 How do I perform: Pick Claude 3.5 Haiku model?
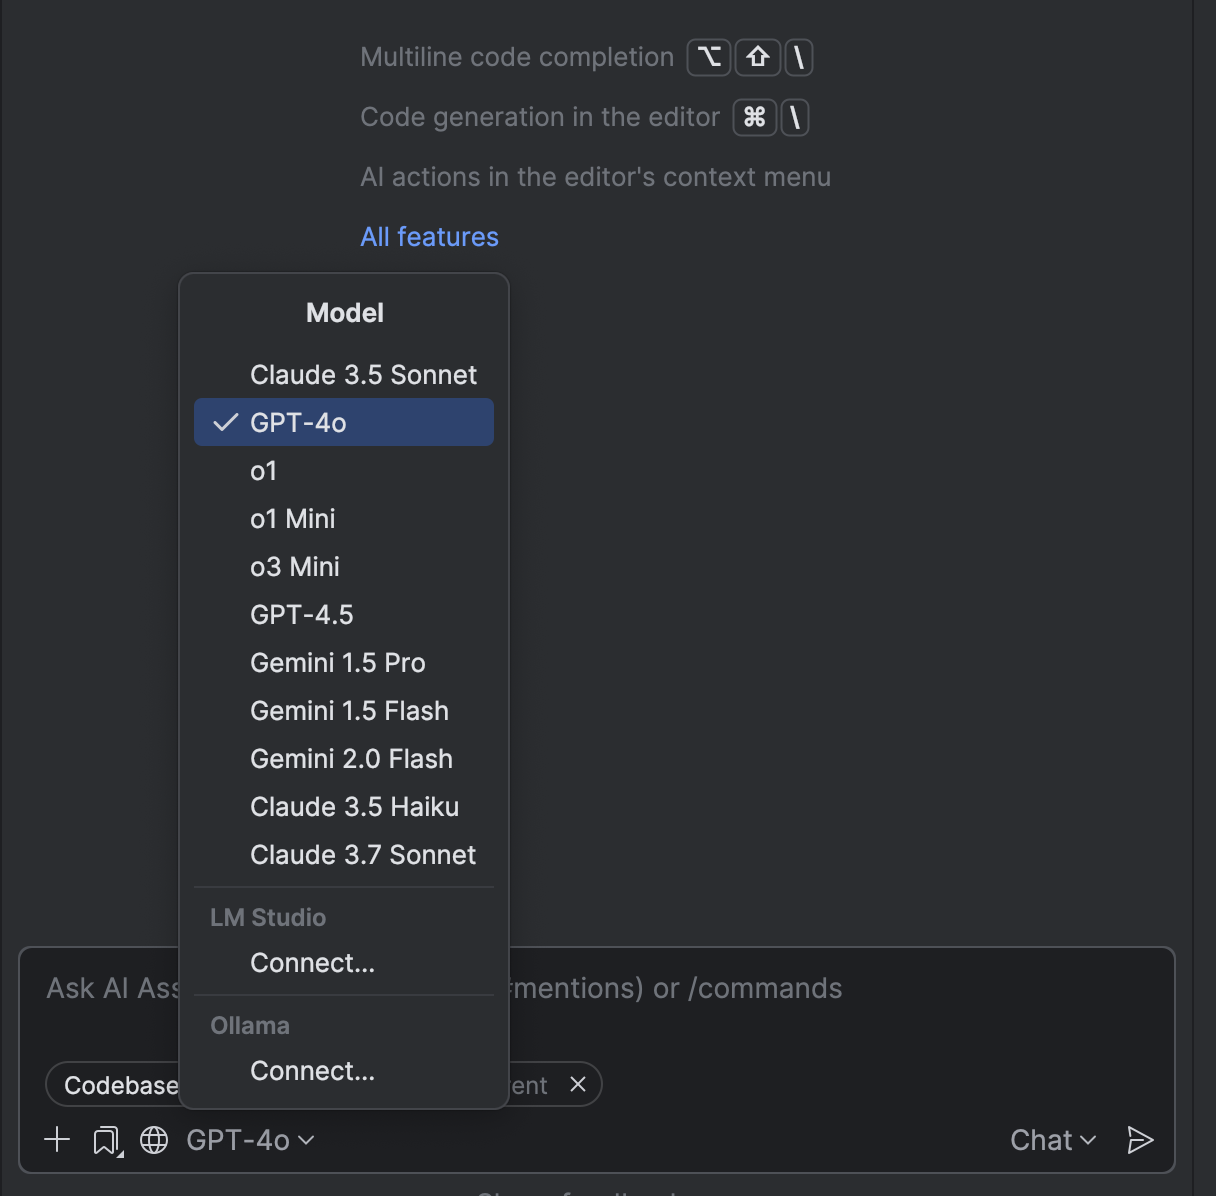pos(343,806)
